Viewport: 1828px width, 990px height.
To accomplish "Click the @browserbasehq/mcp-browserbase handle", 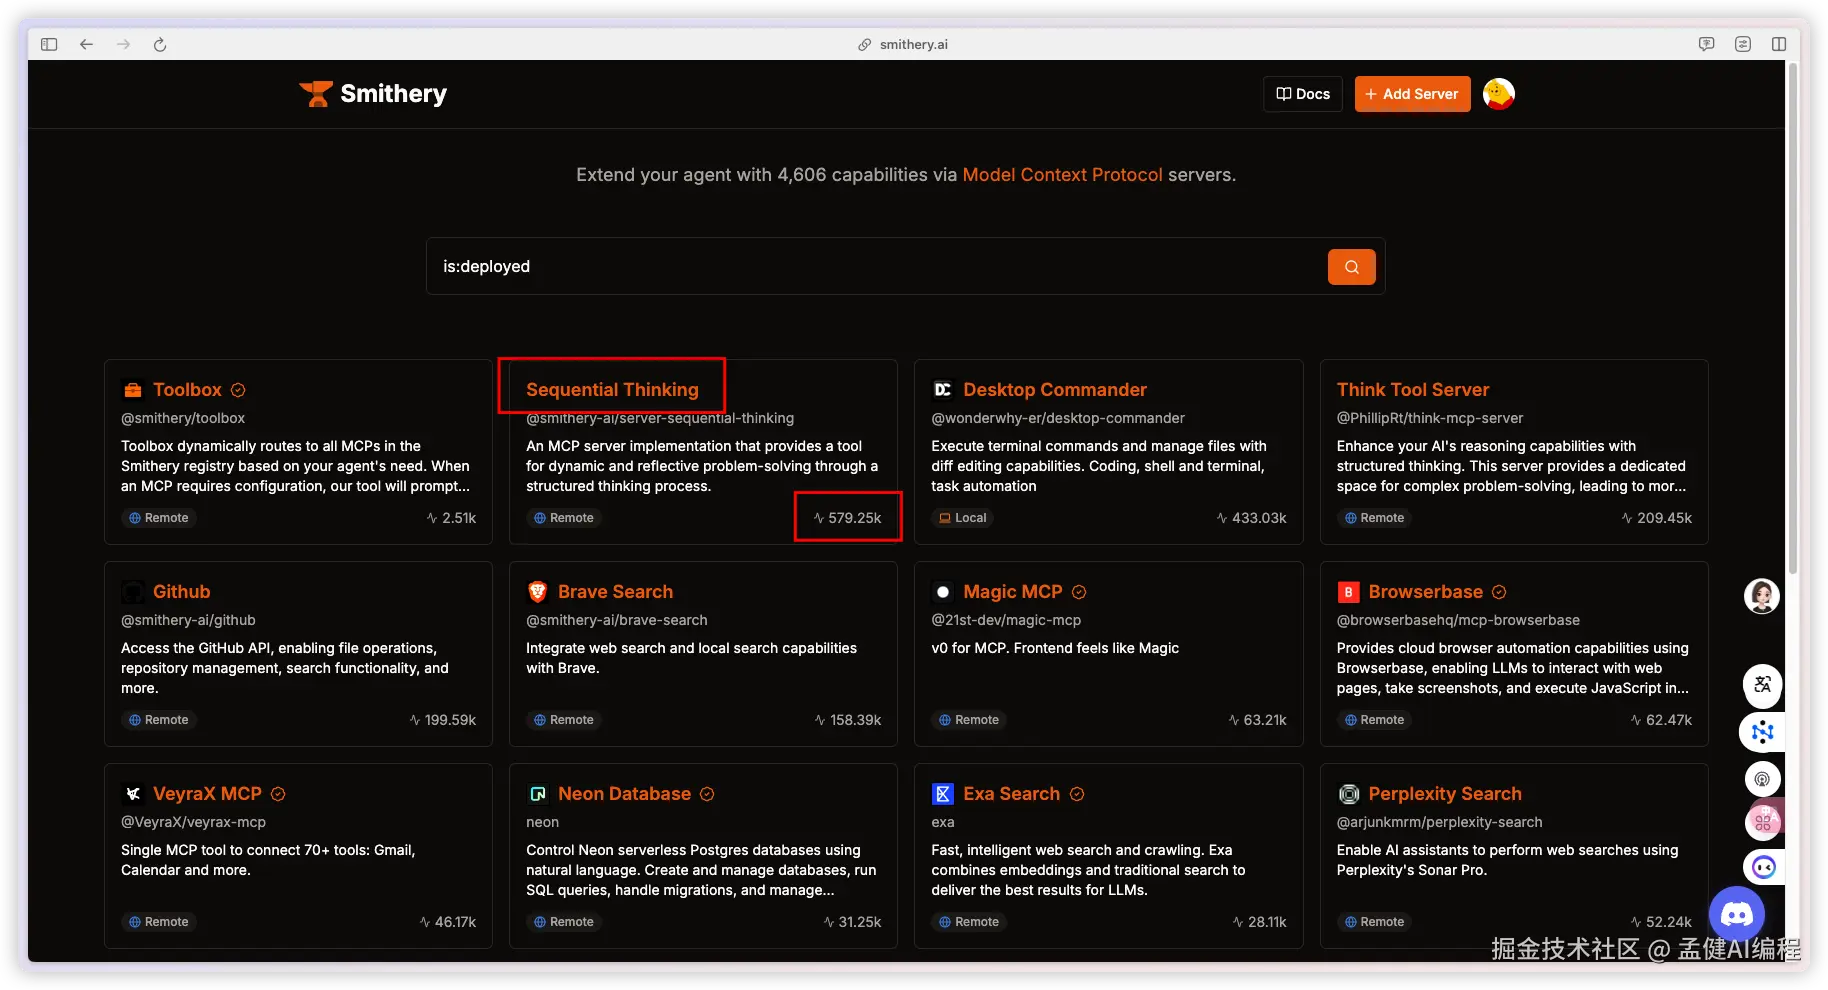I will (x=1458, y=620).
